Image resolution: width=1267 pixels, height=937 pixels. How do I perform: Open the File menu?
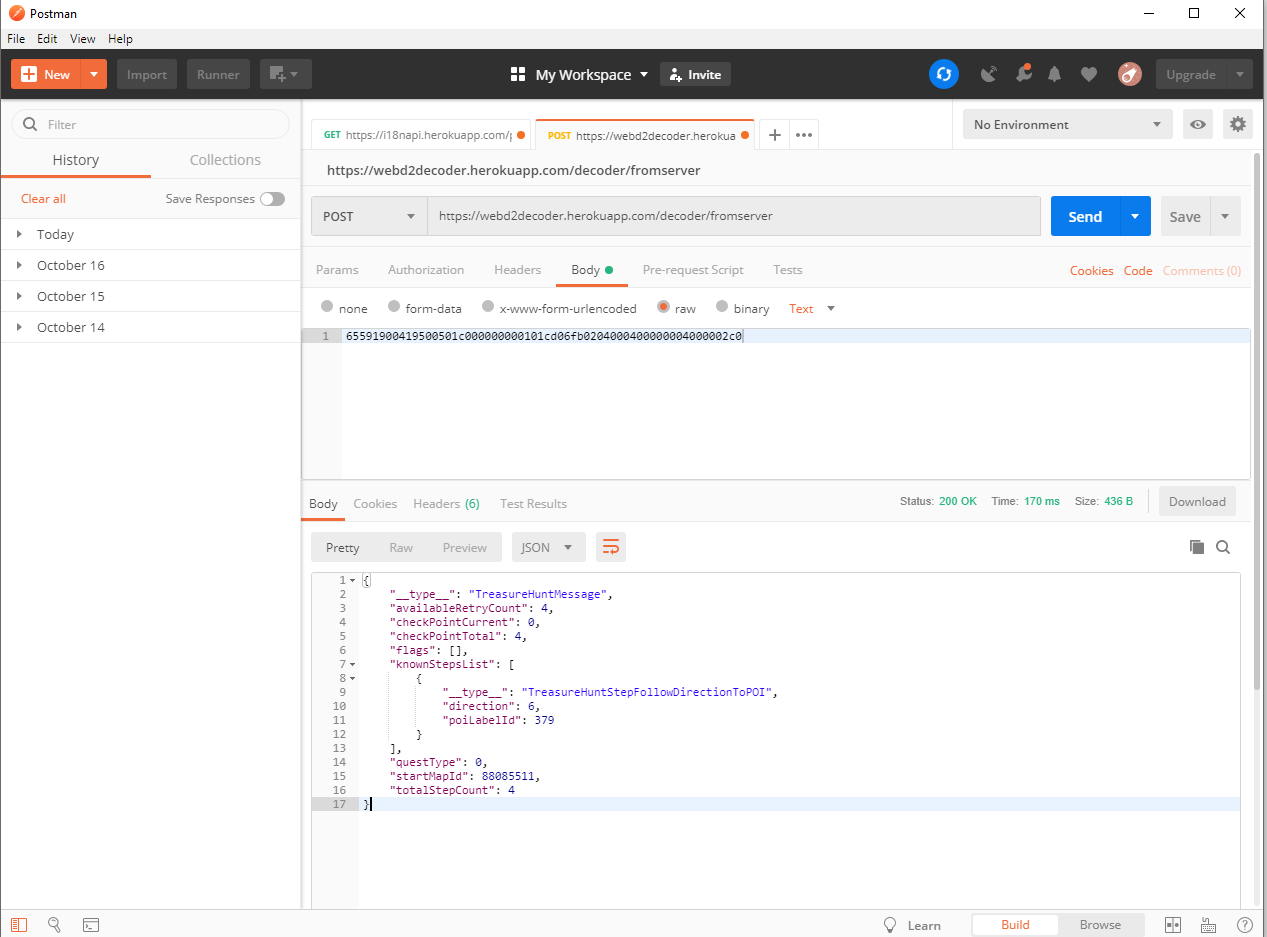[x=16, y=39]
